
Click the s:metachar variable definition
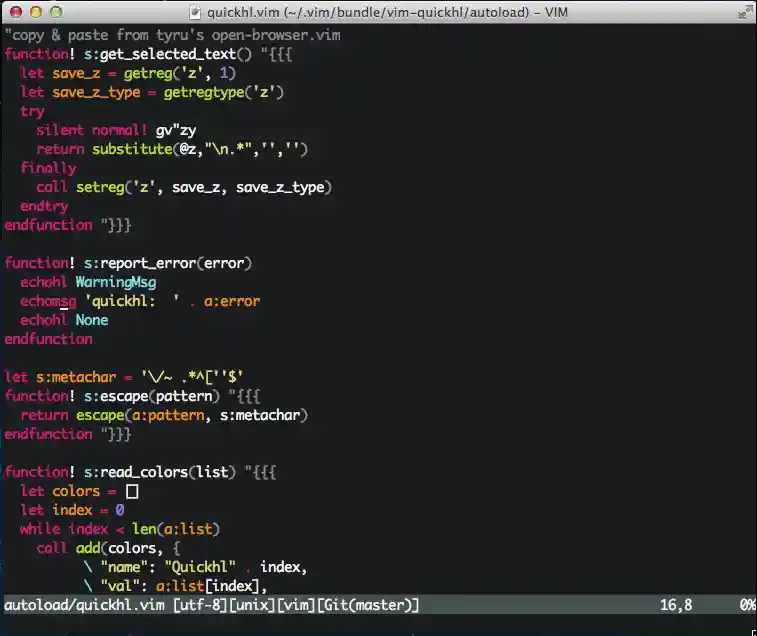[76, 377]
